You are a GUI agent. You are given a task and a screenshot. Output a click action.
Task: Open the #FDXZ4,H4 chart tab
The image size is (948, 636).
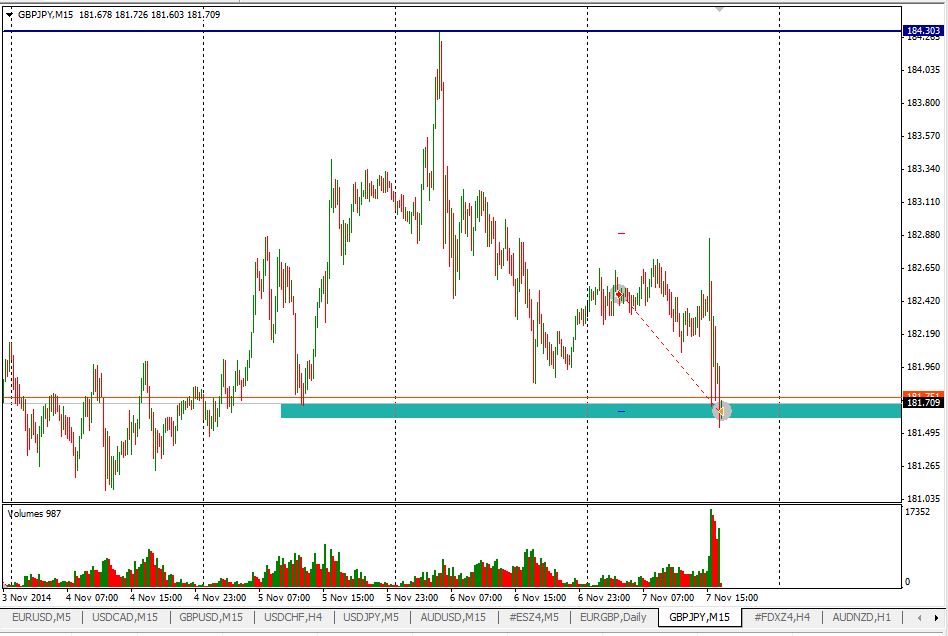tap(782, 617)
